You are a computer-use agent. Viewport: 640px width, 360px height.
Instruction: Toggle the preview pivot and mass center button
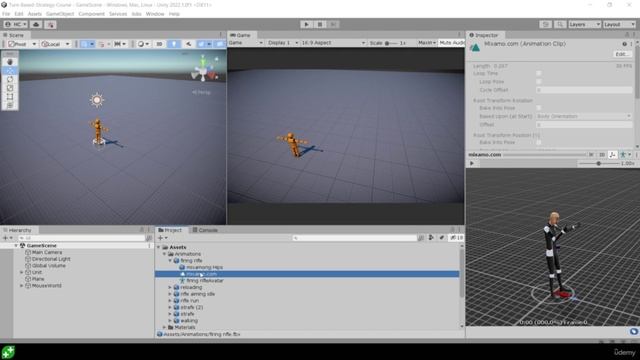pyautogui.click(x=612, y=155)
